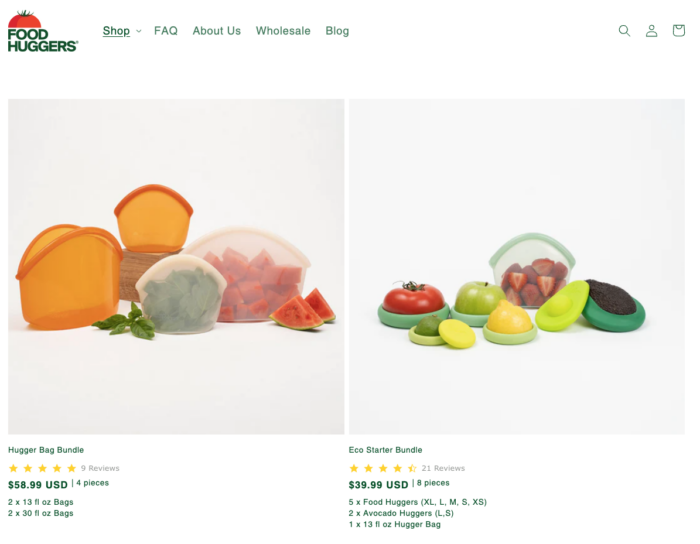Click Eco Starter Bundle star rating
The height and width of the screenshot is (544, 700).
[383, 468]
